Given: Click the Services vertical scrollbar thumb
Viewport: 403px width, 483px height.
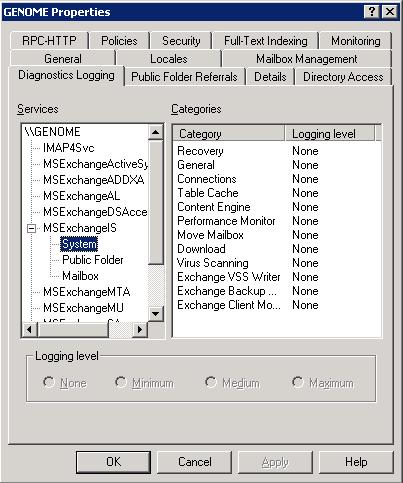Looking at the screenshot, I should tap(155, 202).
